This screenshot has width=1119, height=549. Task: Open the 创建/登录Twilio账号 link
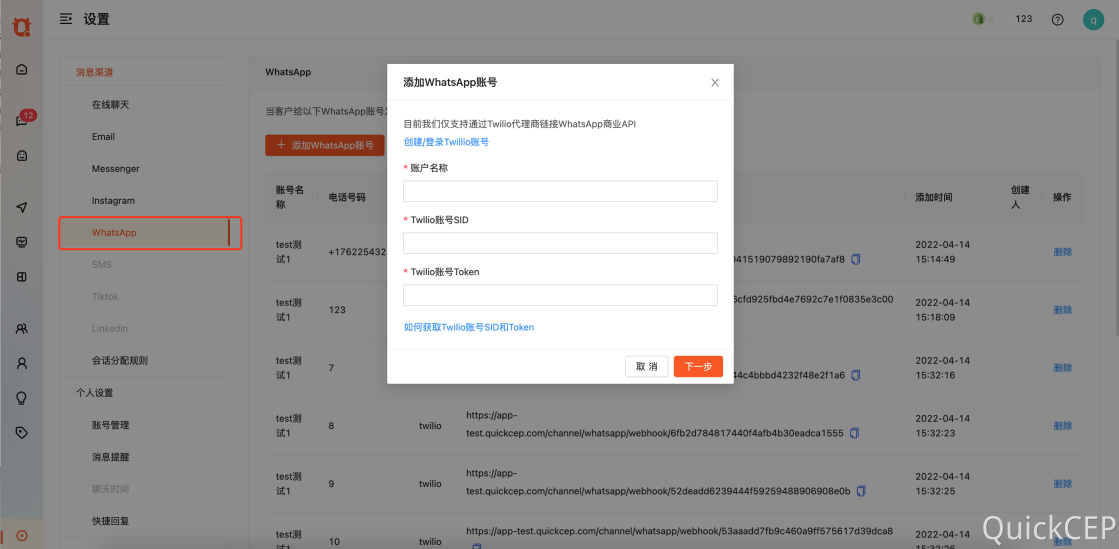click(446, 142)
